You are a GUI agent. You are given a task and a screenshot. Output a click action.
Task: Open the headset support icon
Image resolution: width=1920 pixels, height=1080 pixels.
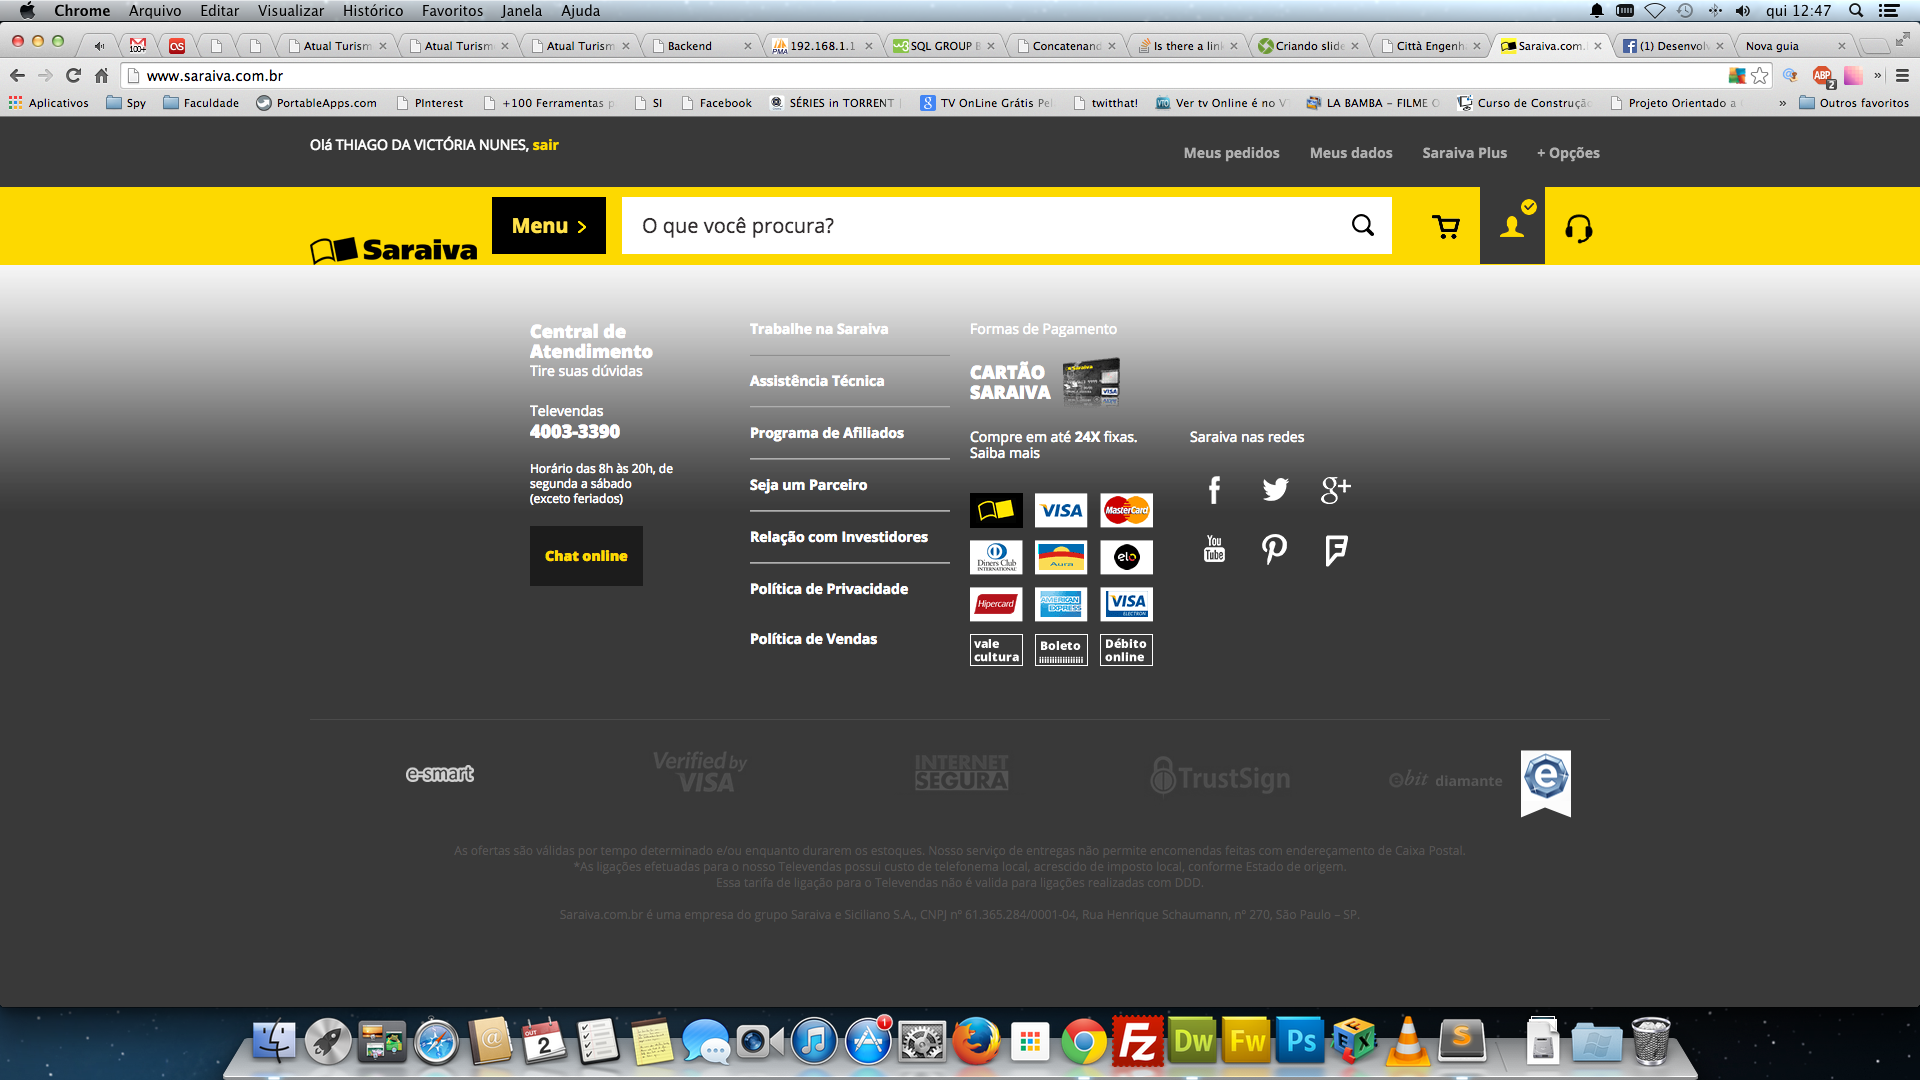pyautogui.click(x=1579, y=229)
